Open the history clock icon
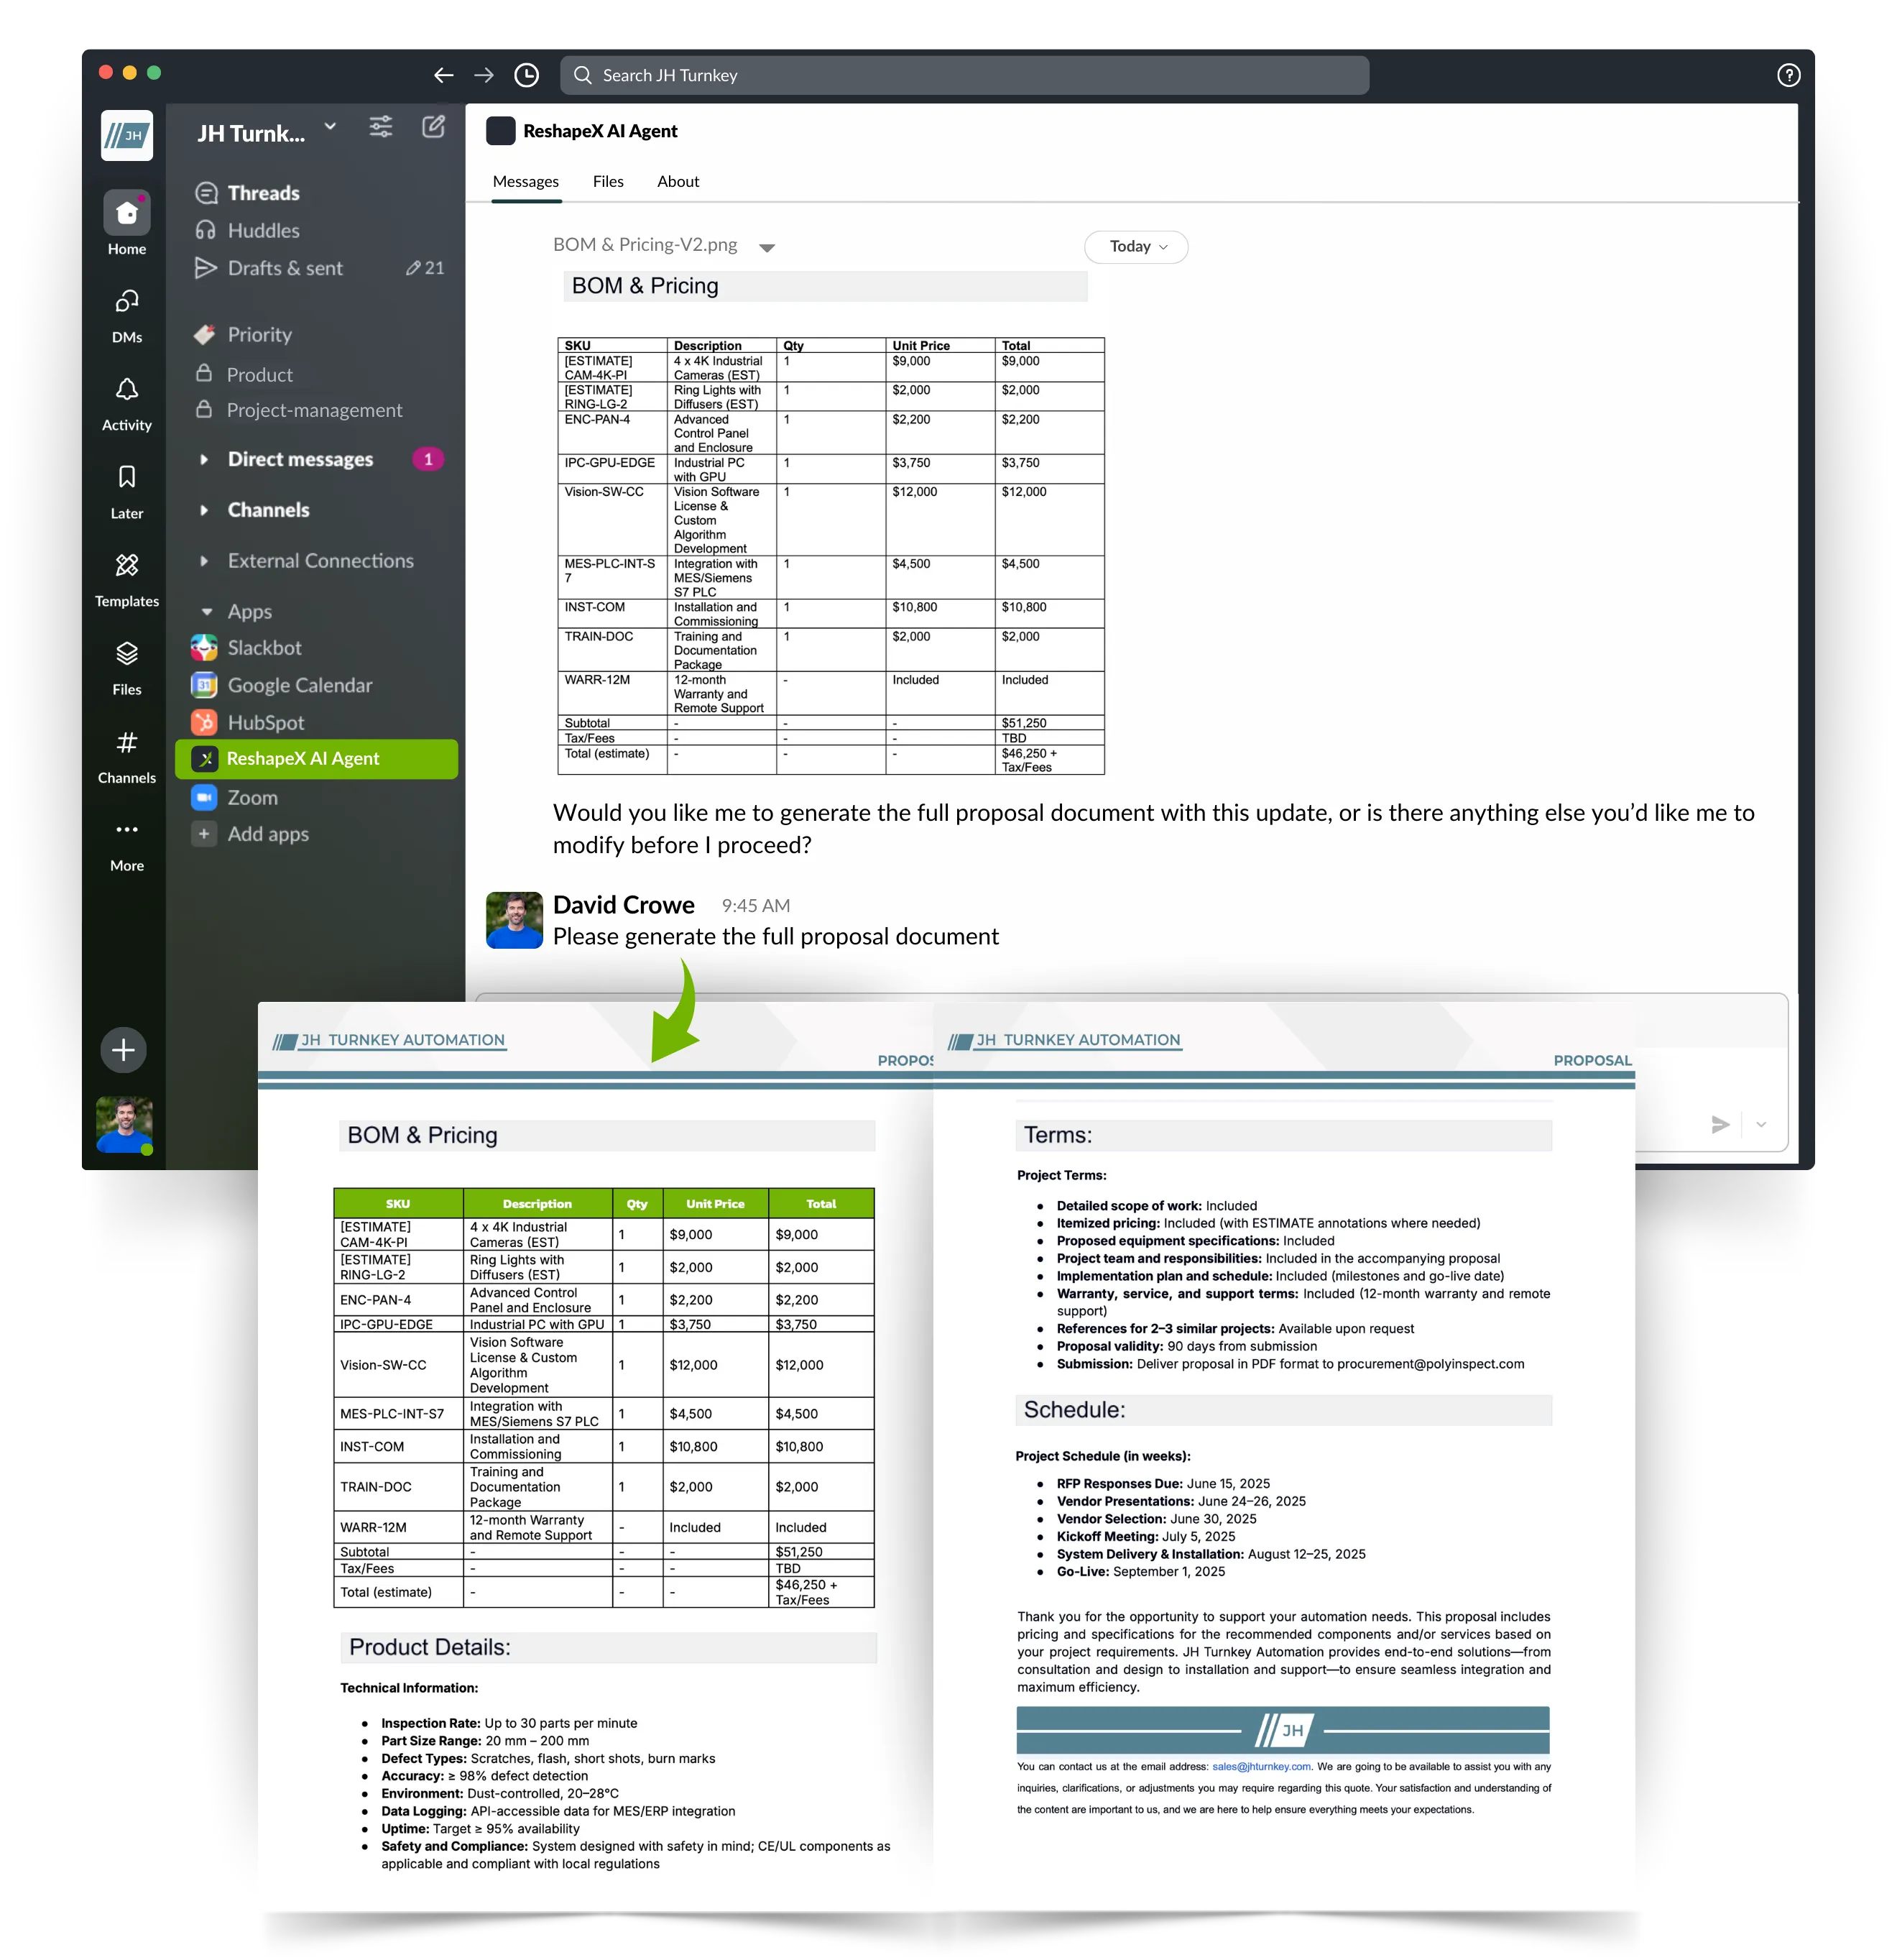This screenshot has width=1897, height=1960. 526,75
